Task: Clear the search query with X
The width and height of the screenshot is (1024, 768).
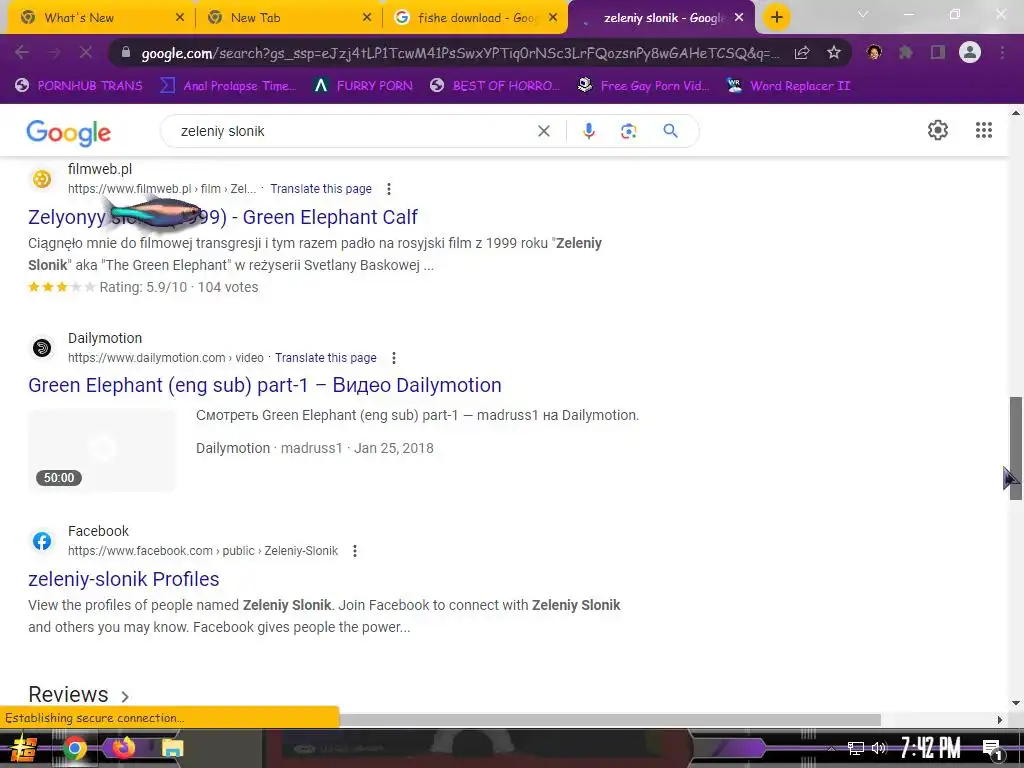Action: 543,131
